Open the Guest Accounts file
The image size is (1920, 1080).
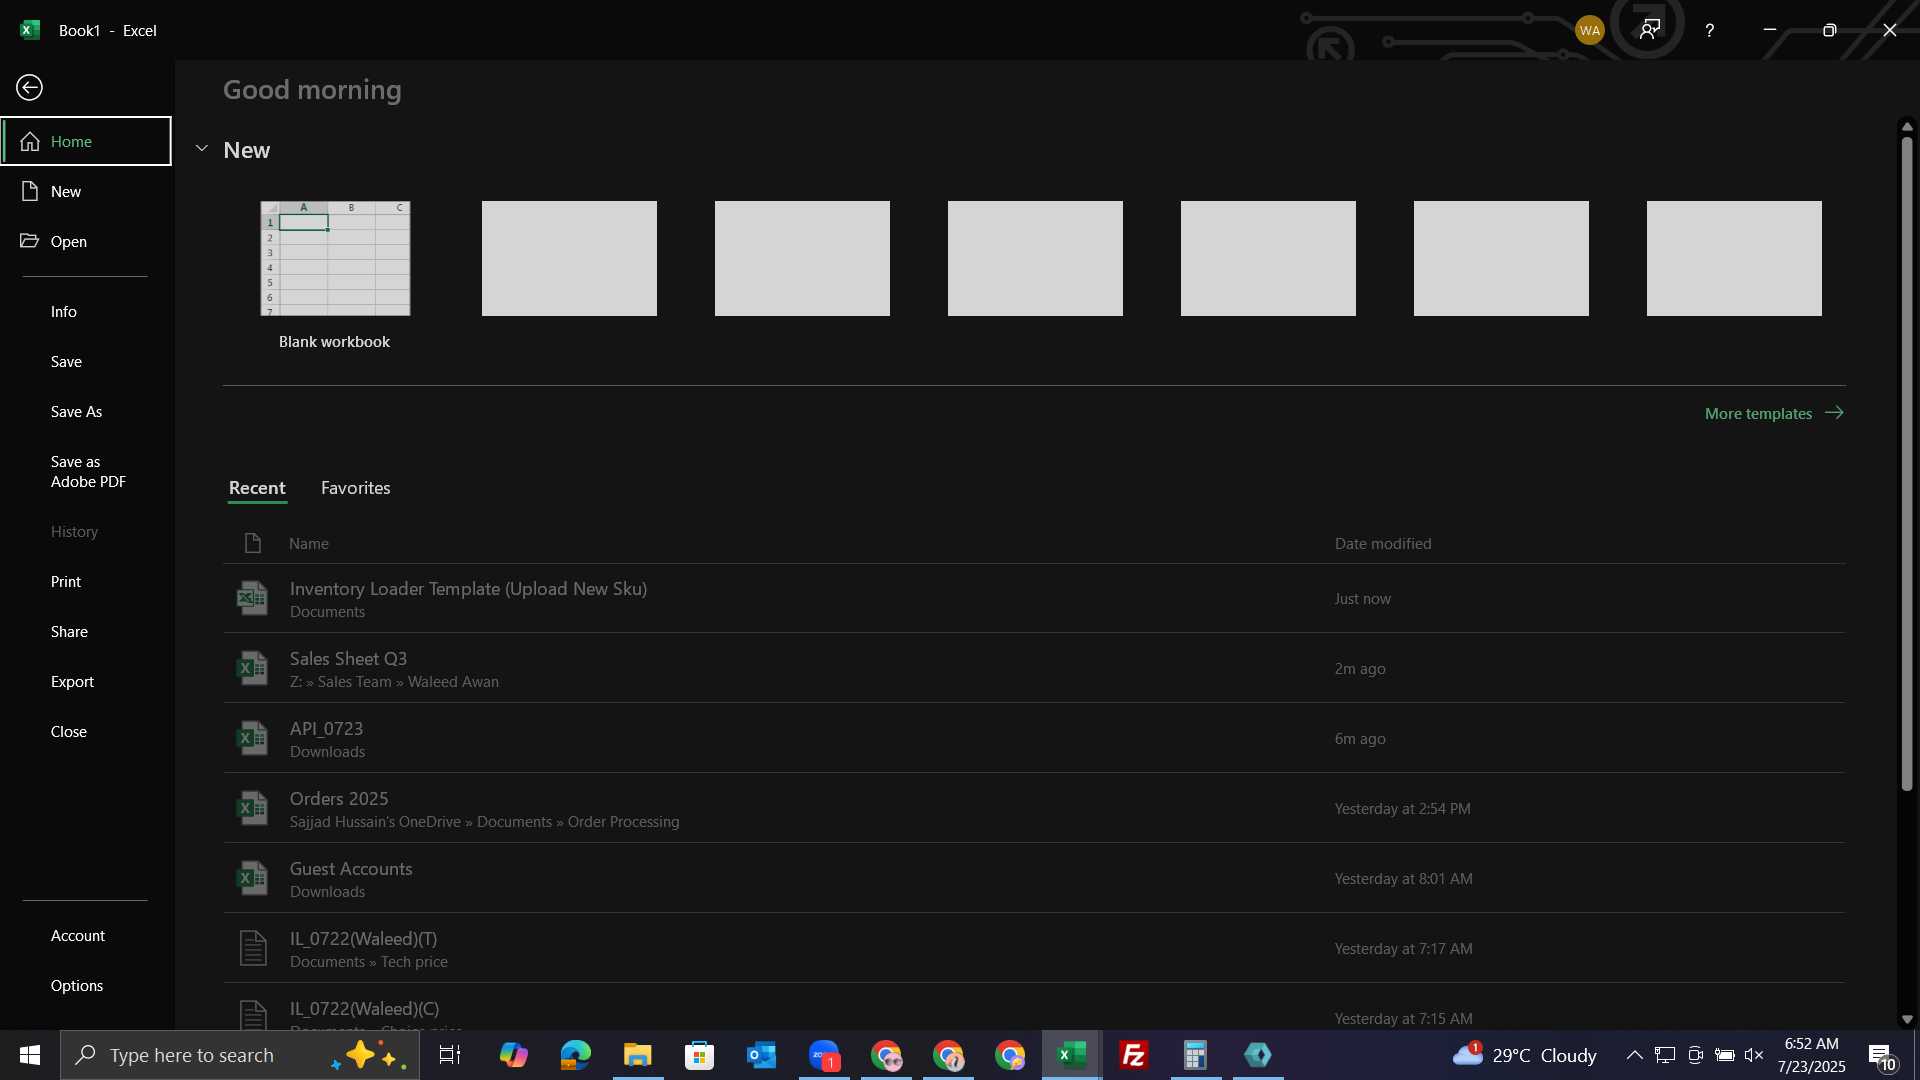(x=1034, y=878)
